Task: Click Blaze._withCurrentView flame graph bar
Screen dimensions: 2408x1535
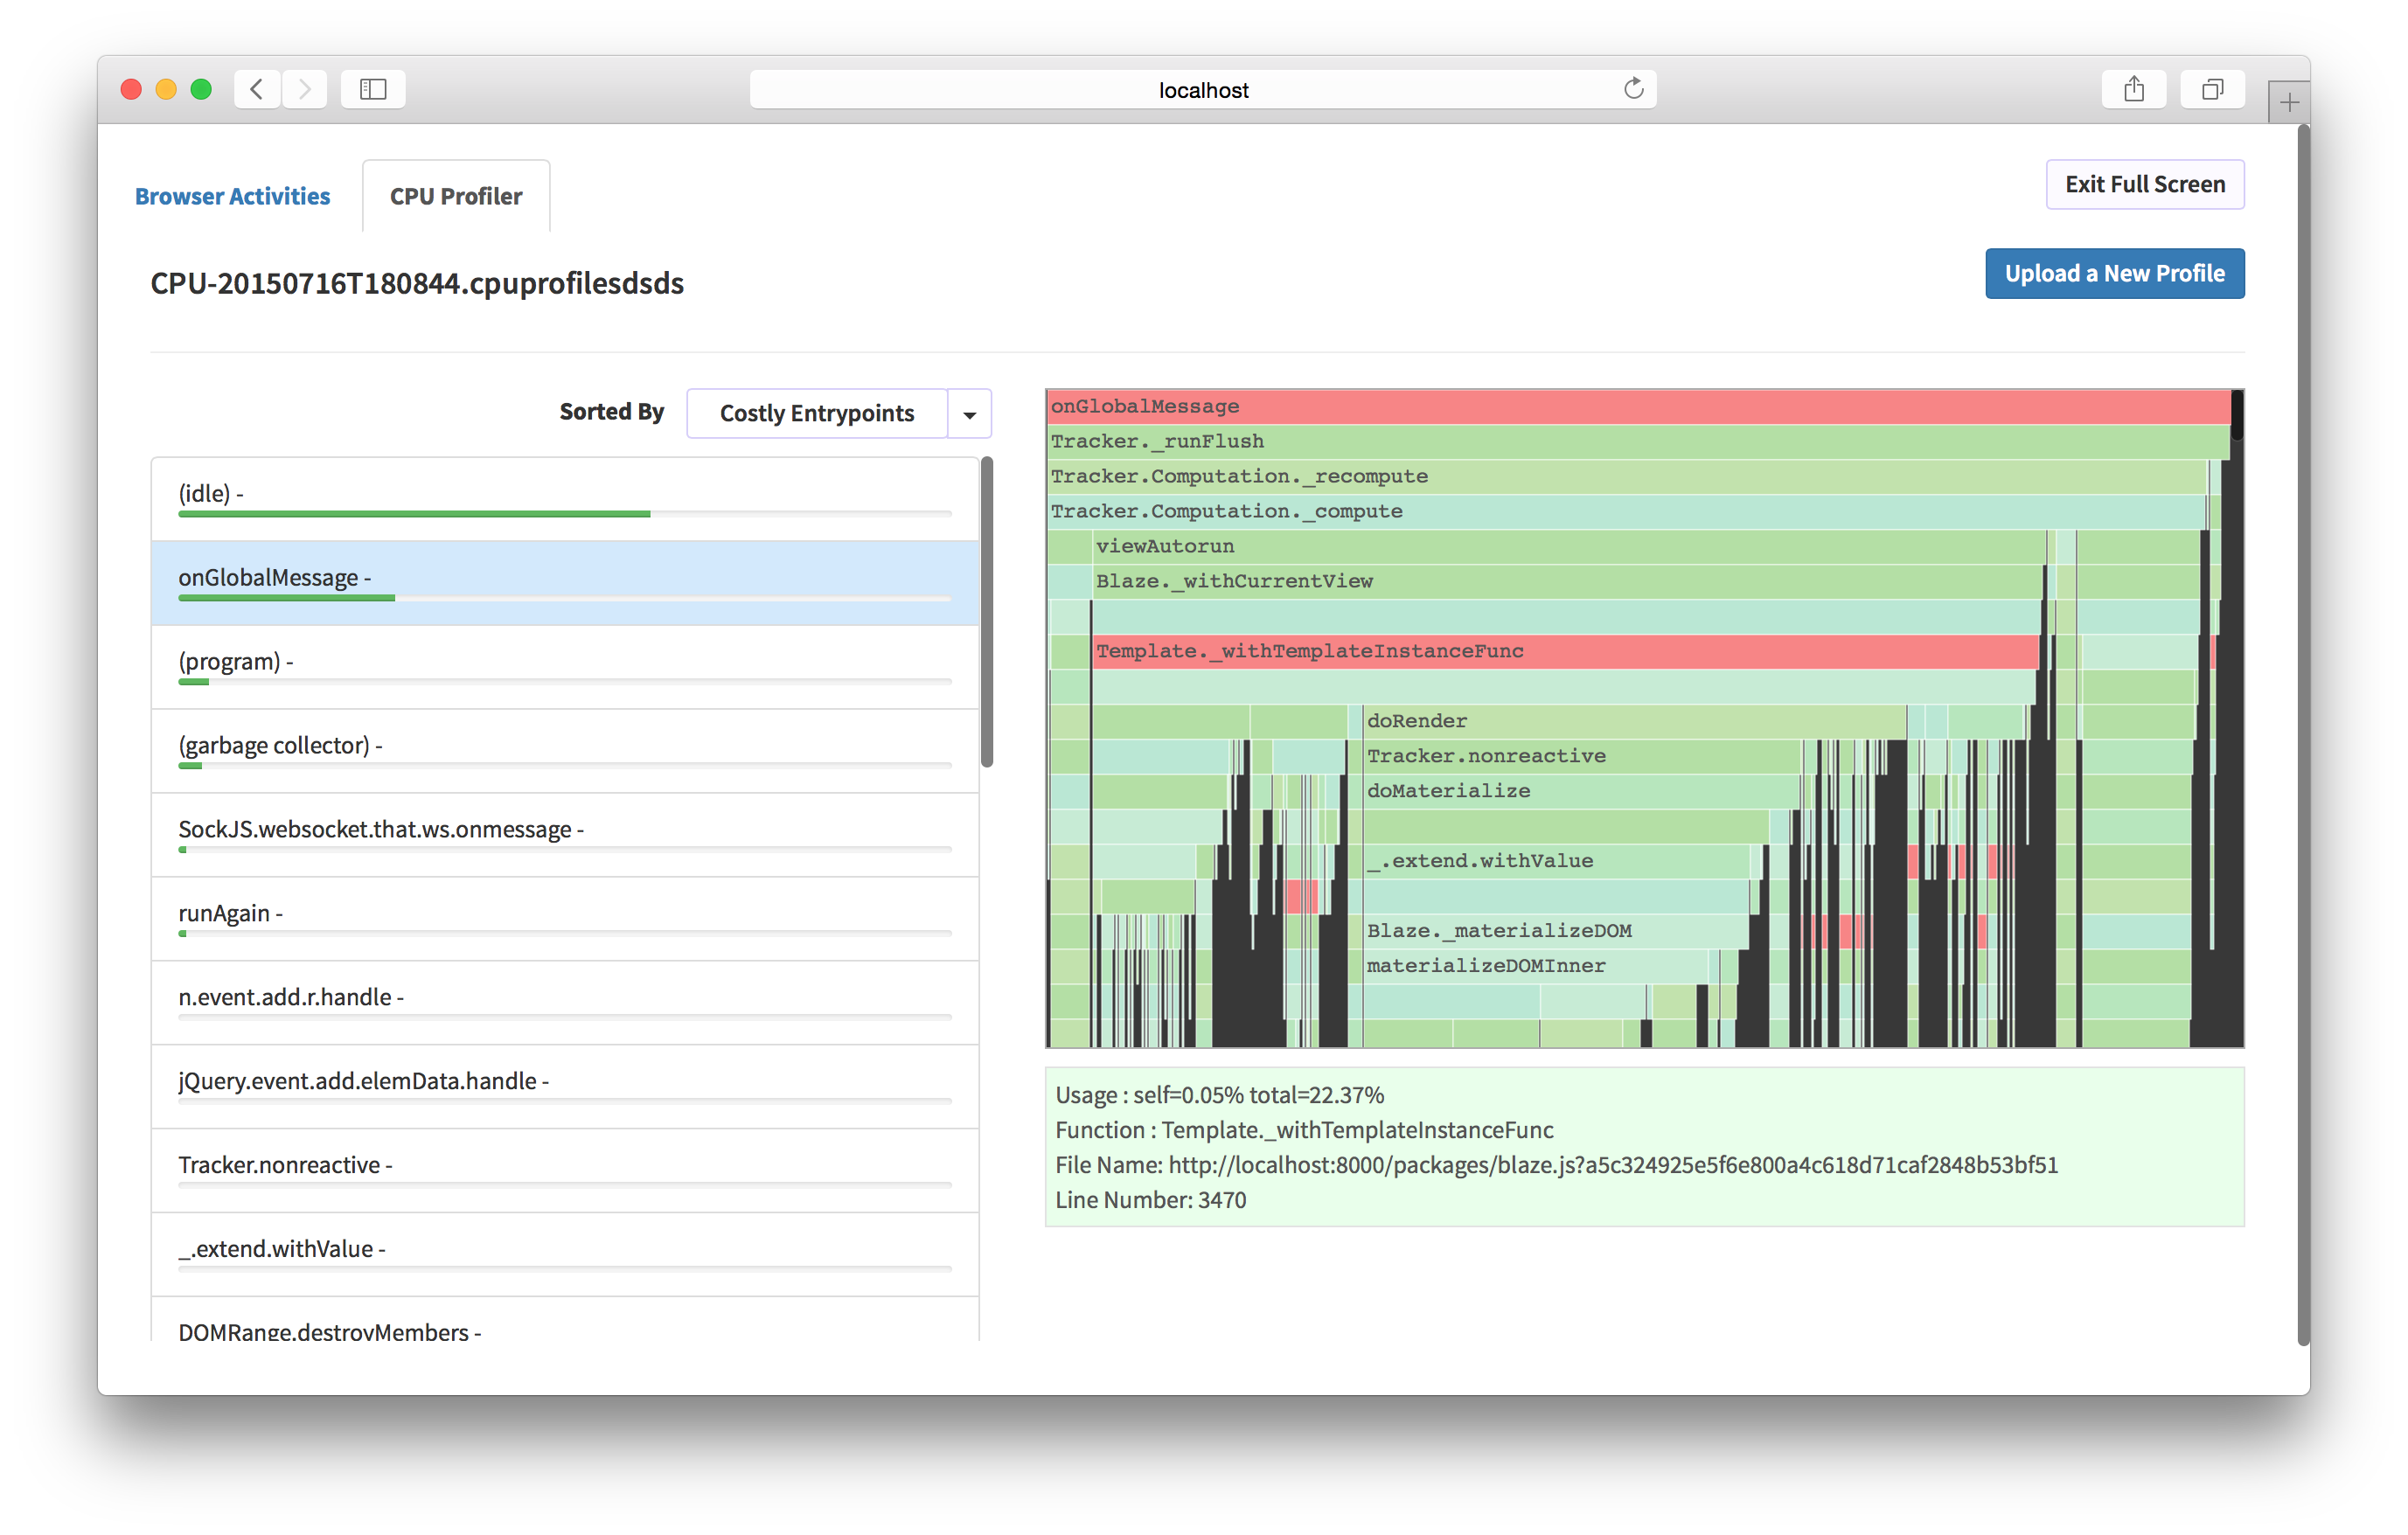Action: (x=1567, y=581)
